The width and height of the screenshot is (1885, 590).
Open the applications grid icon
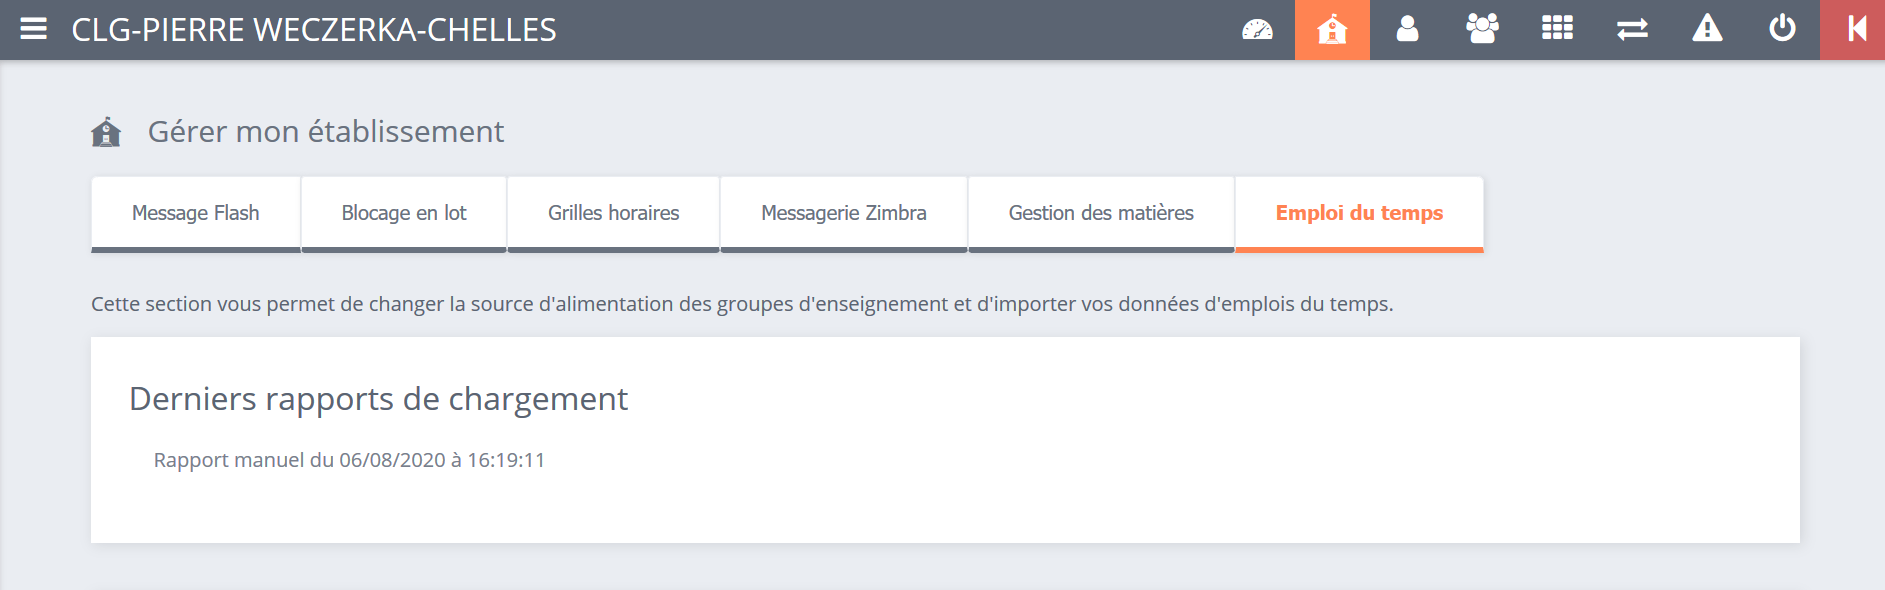[x=1557, y=30]
